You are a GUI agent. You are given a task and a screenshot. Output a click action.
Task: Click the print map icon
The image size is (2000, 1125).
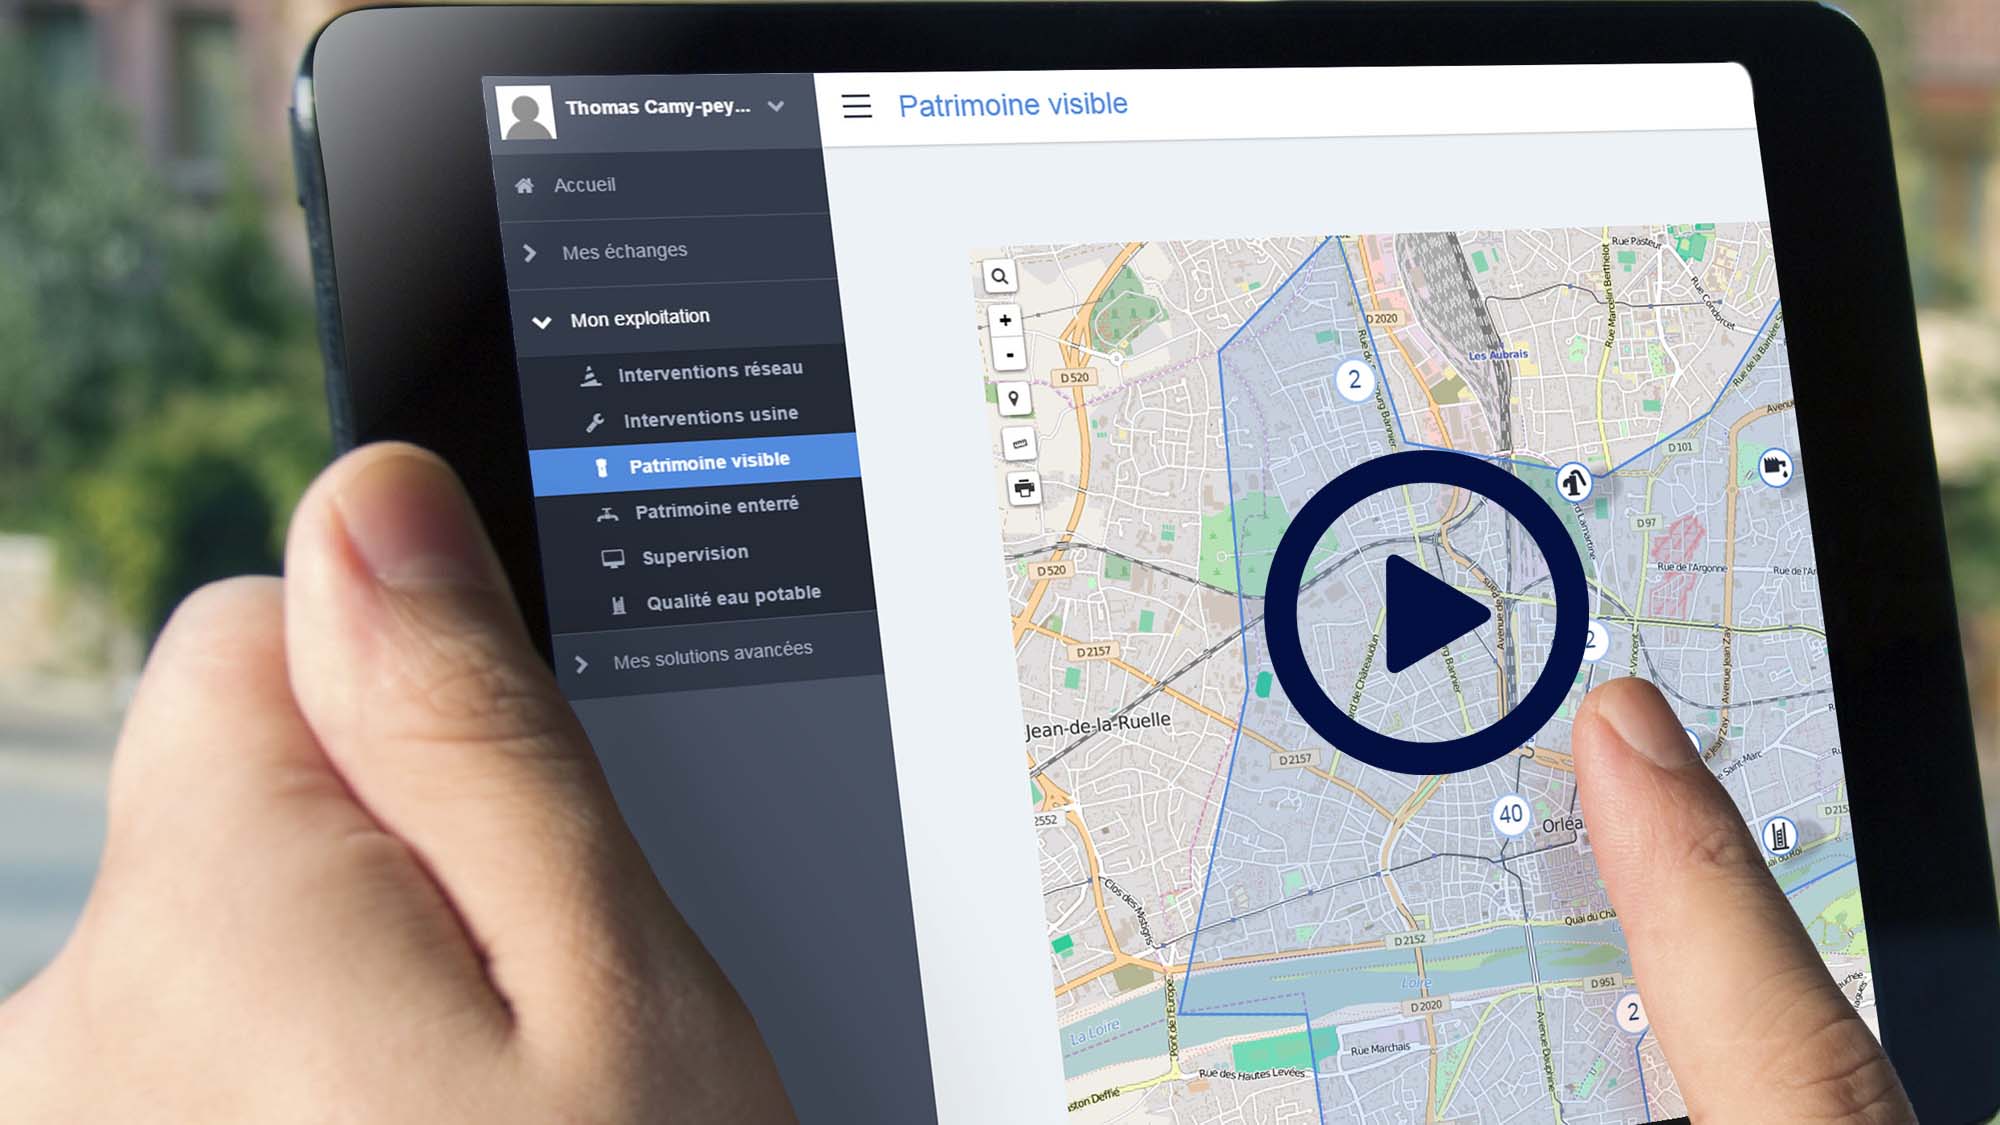(1024, 488)
